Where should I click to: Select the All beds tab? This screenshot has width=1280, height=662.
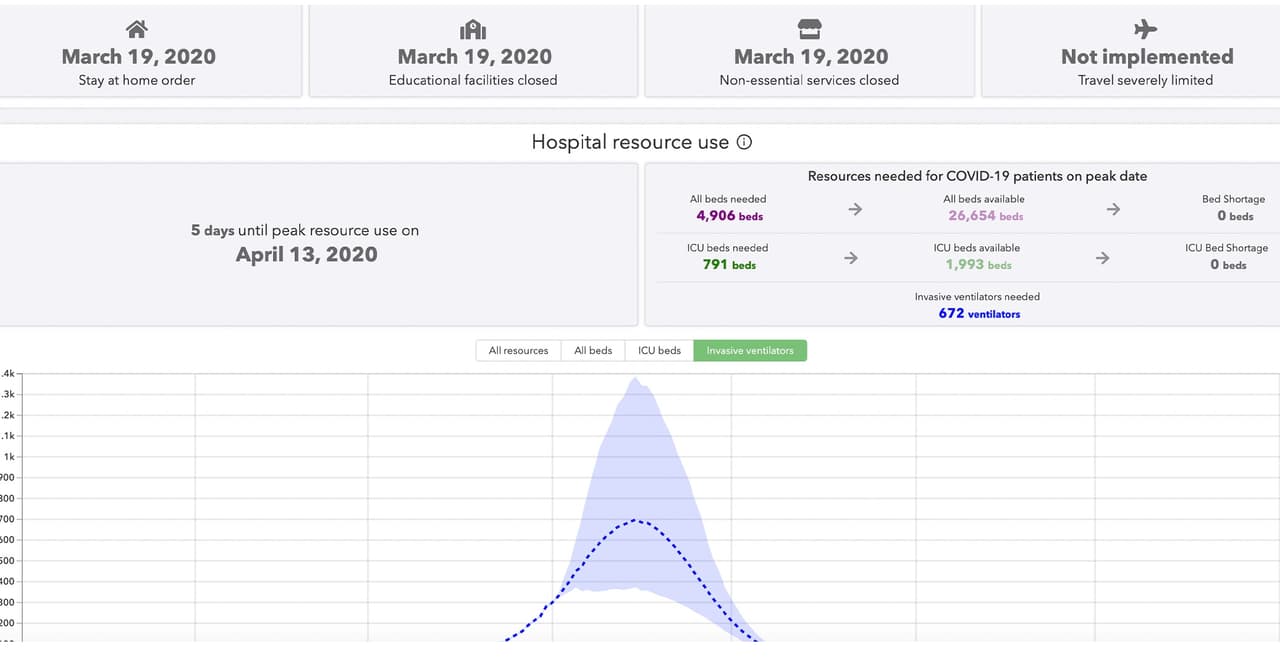[x=593, y=351]
